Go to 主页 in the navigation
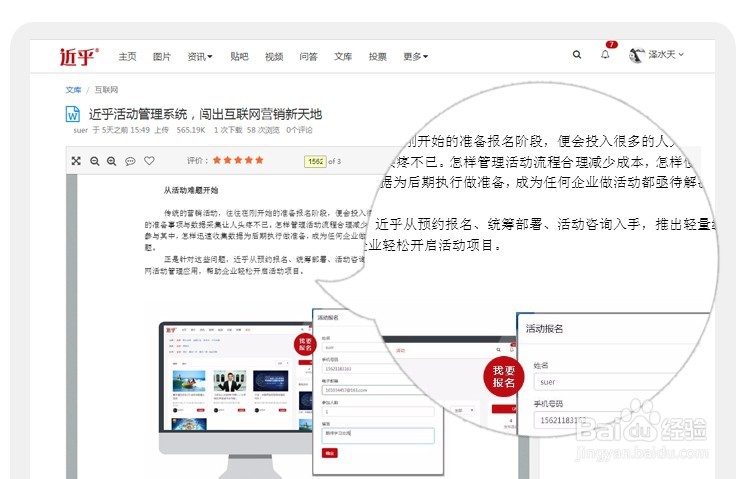The image size is (750, 479). pos(128,56)
